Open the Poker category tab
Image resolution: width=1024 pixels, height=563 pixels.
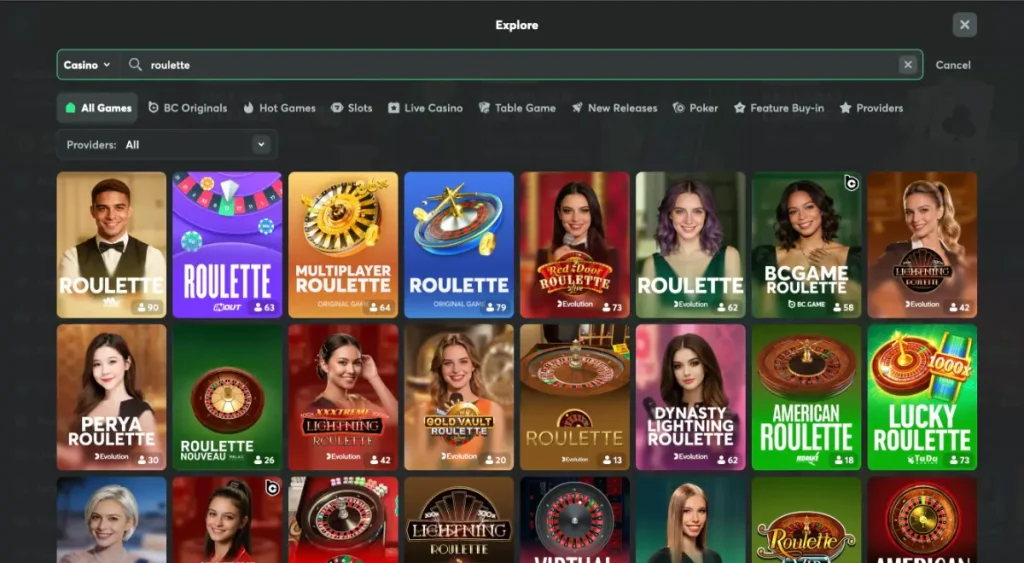click(x=695, y=108)
